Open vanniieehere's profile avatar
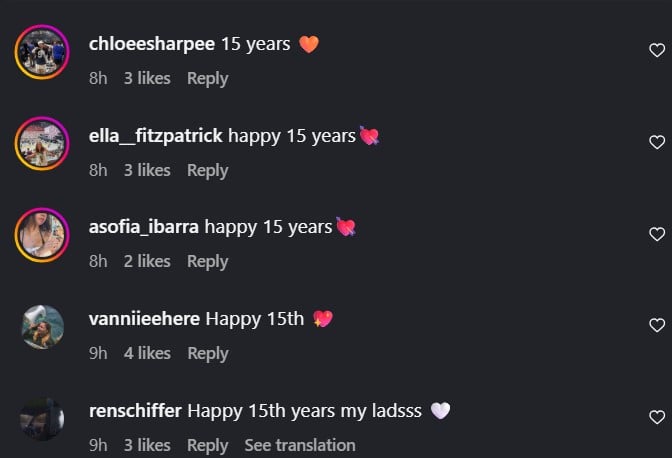Viewport: 672px width, 458px height. pyautogui.click(x=42, y=327)
